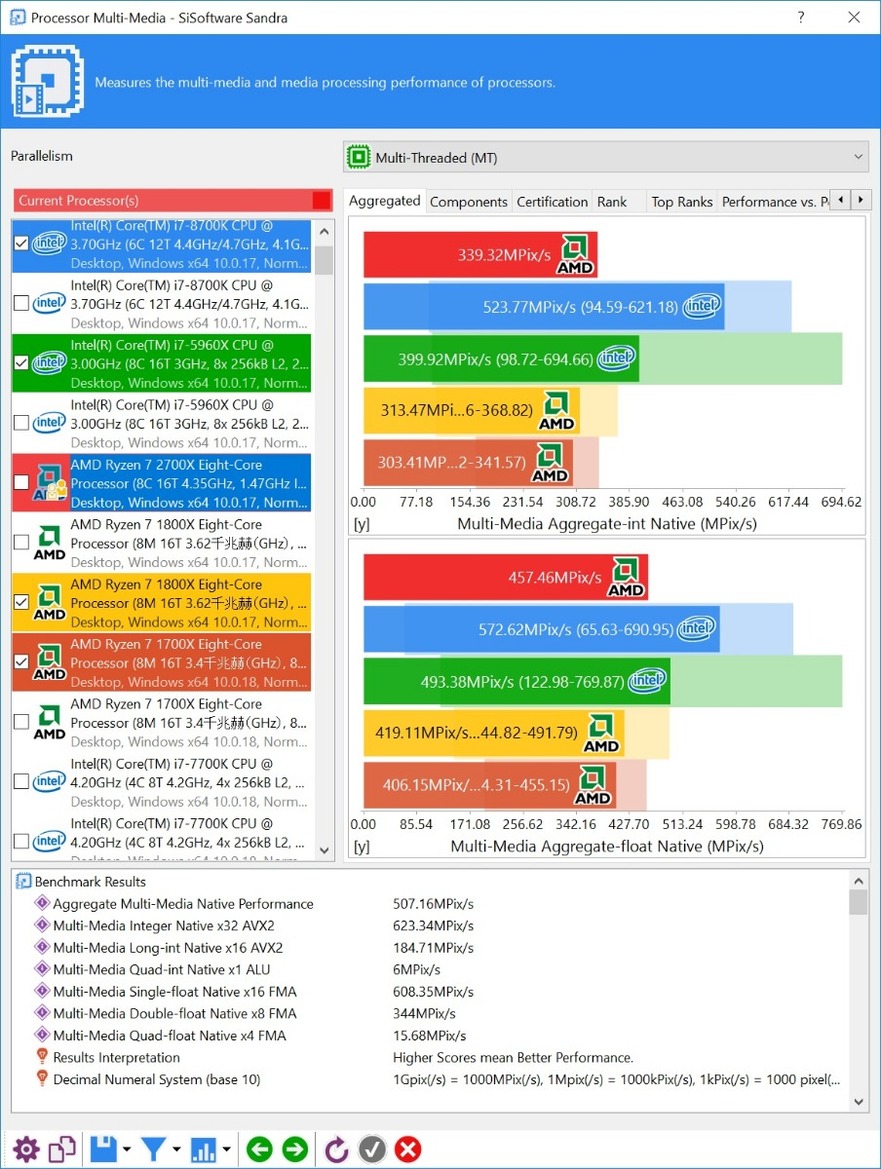Click the red swatch in the Current Processor(s) header

pyautogui.click(x=321, y=200)
